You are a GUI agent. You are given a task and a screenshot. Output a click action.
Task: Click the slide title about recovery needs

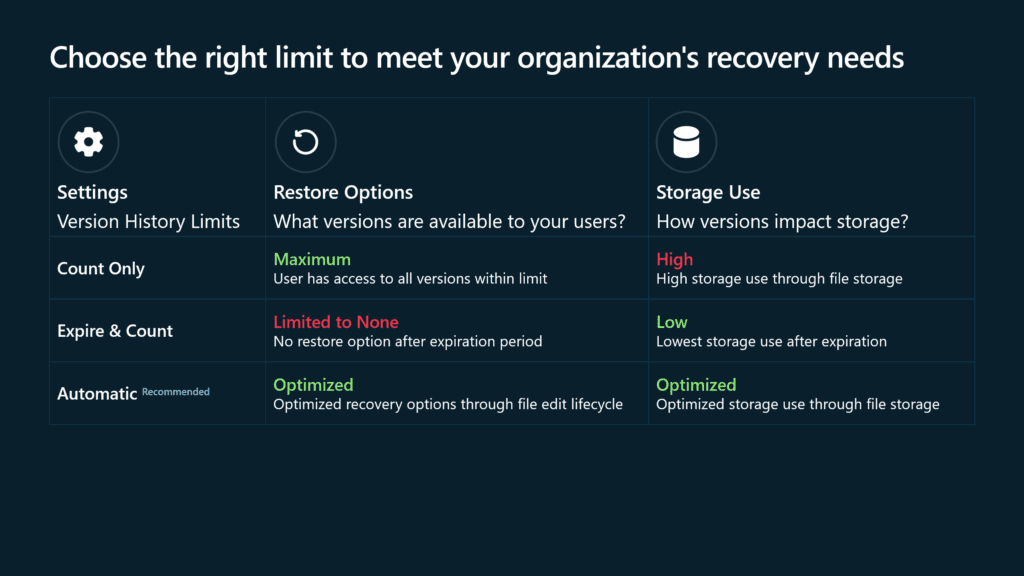(x=477, y=57)
